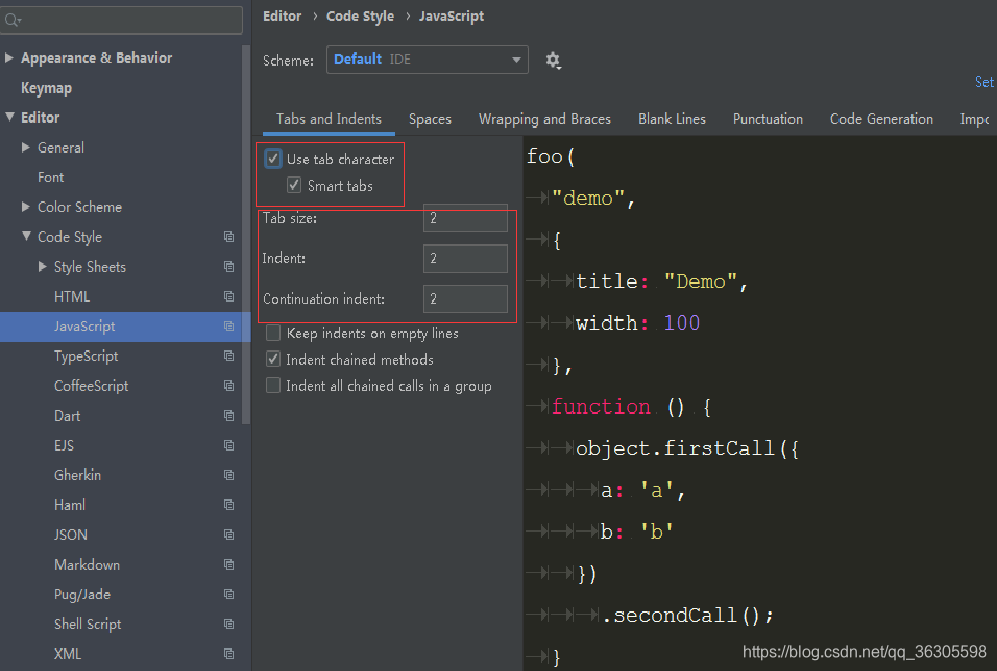Open the blog link watermark

pos(866,651)
